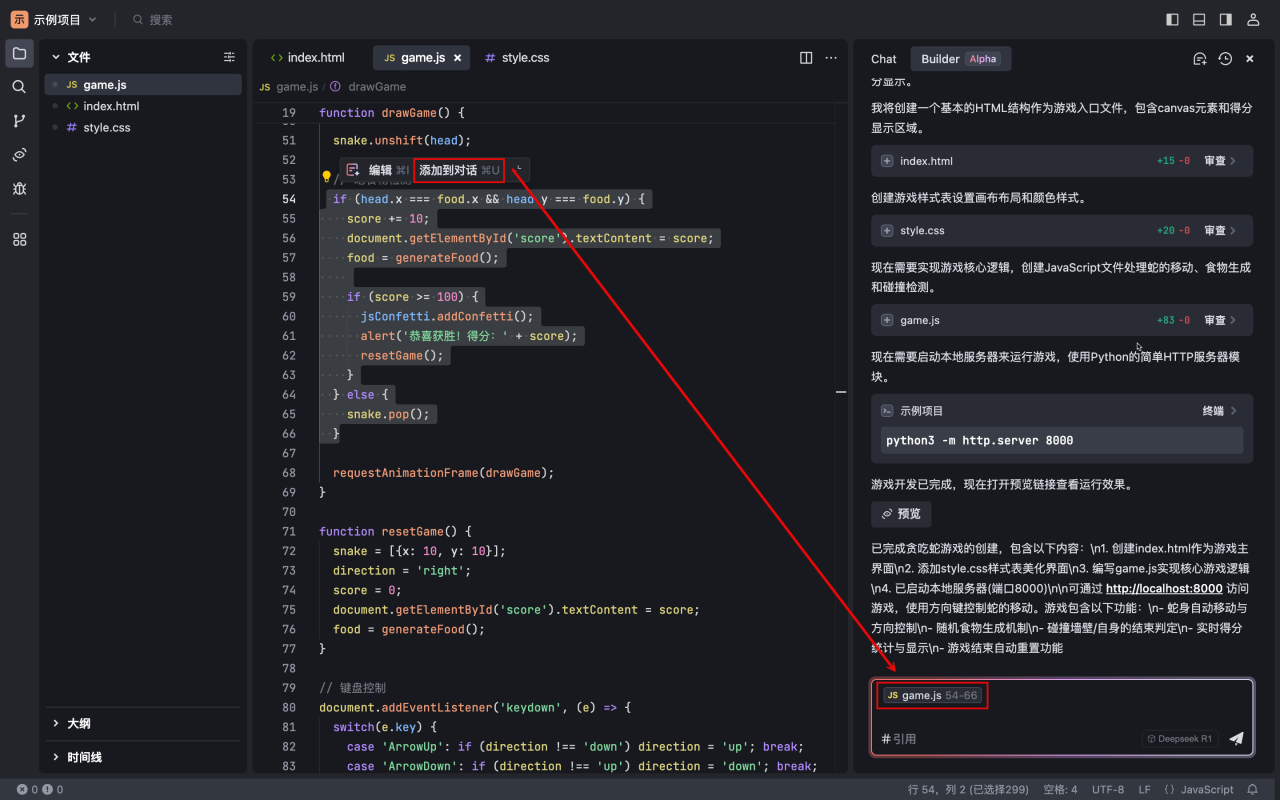This screenshot has width=1280, height=800.
Task: Send the chat message with paper plane icon
Action: 1236,739
